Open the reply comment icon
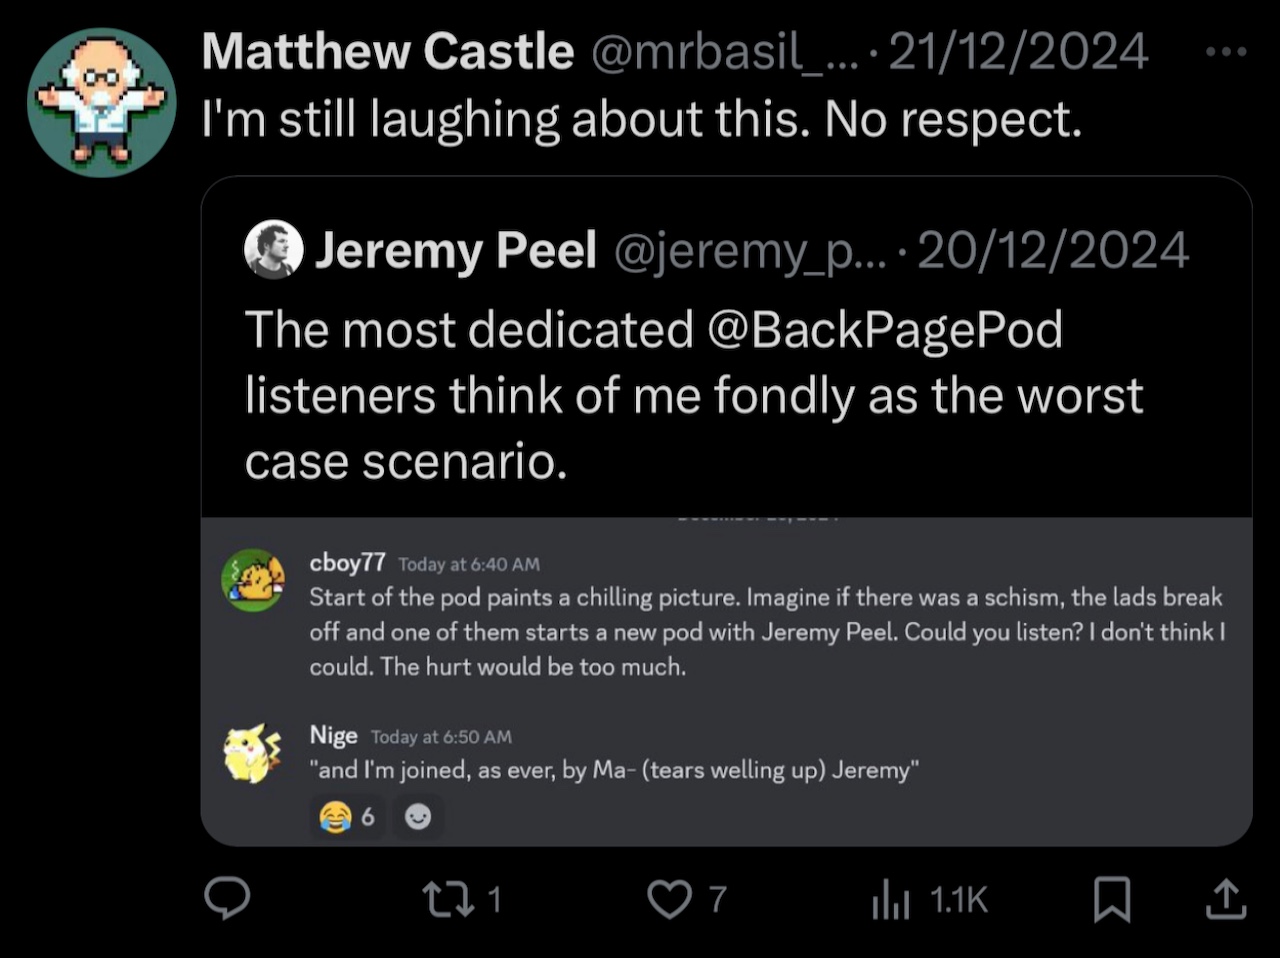Screen dimensions: 1280x958 227,899
